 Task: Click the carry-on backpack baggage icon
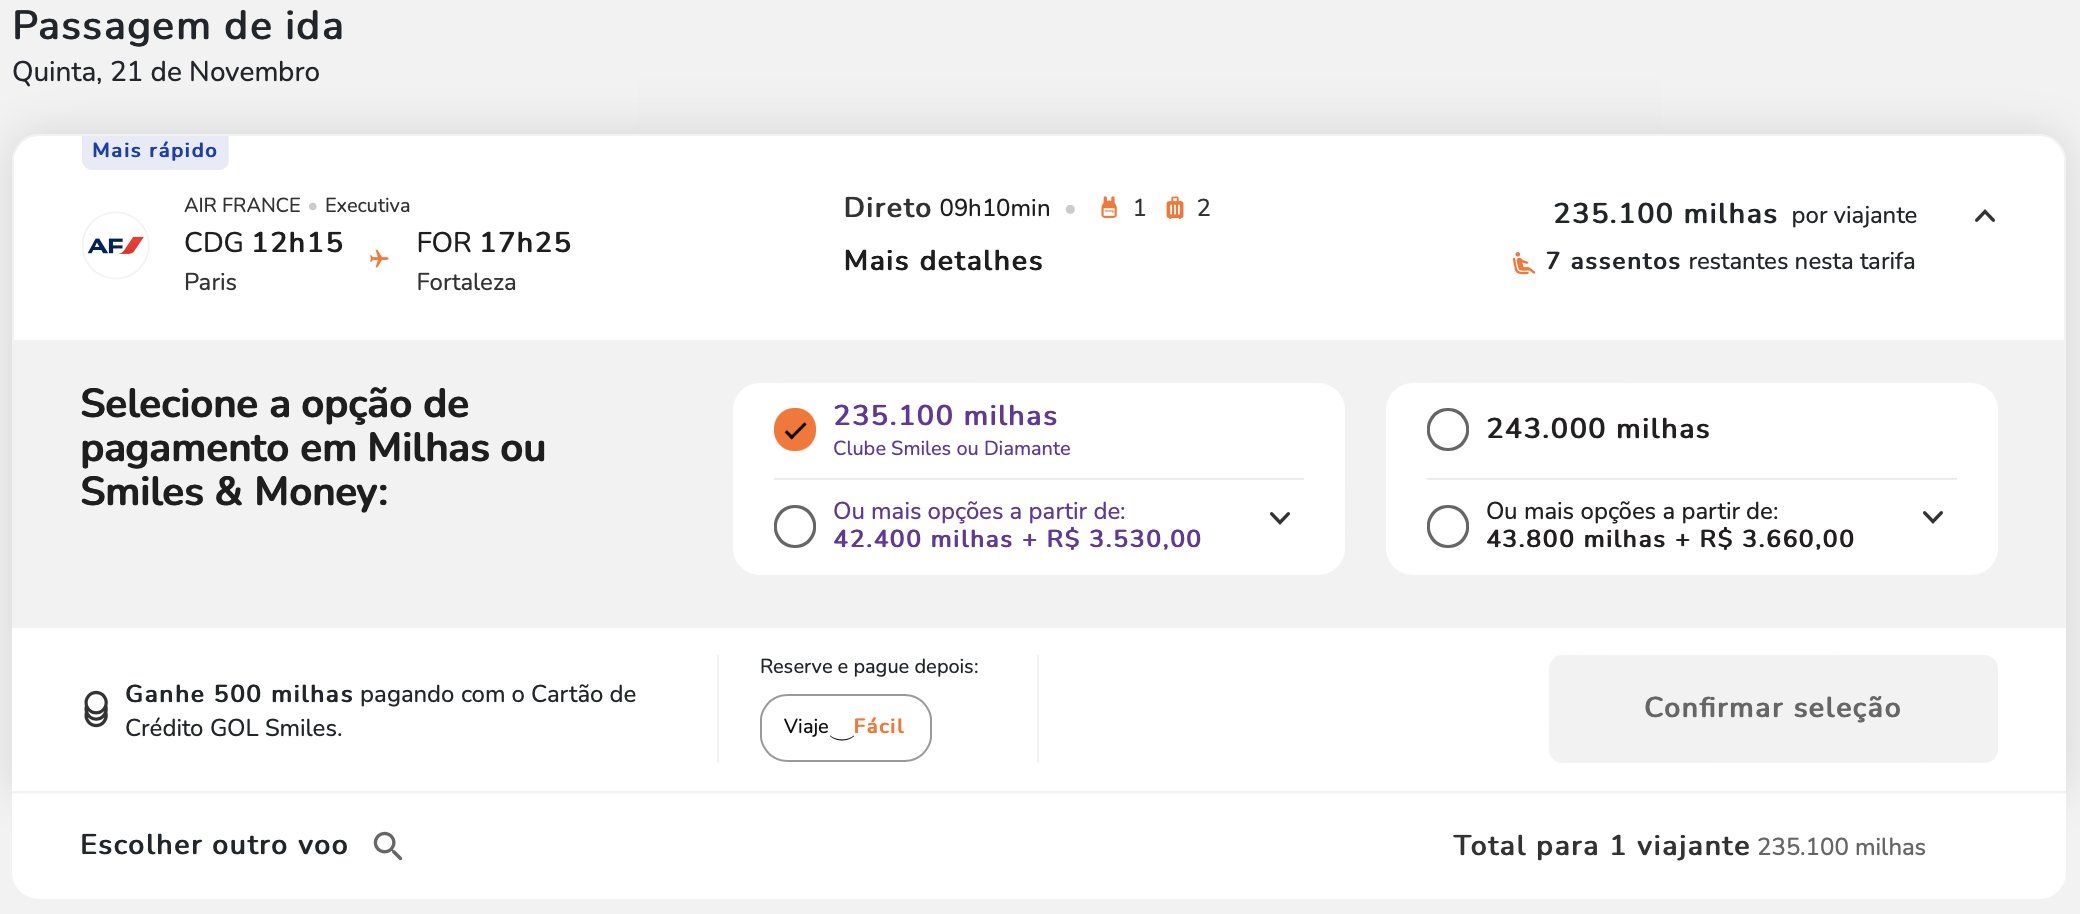[1108, 208]
